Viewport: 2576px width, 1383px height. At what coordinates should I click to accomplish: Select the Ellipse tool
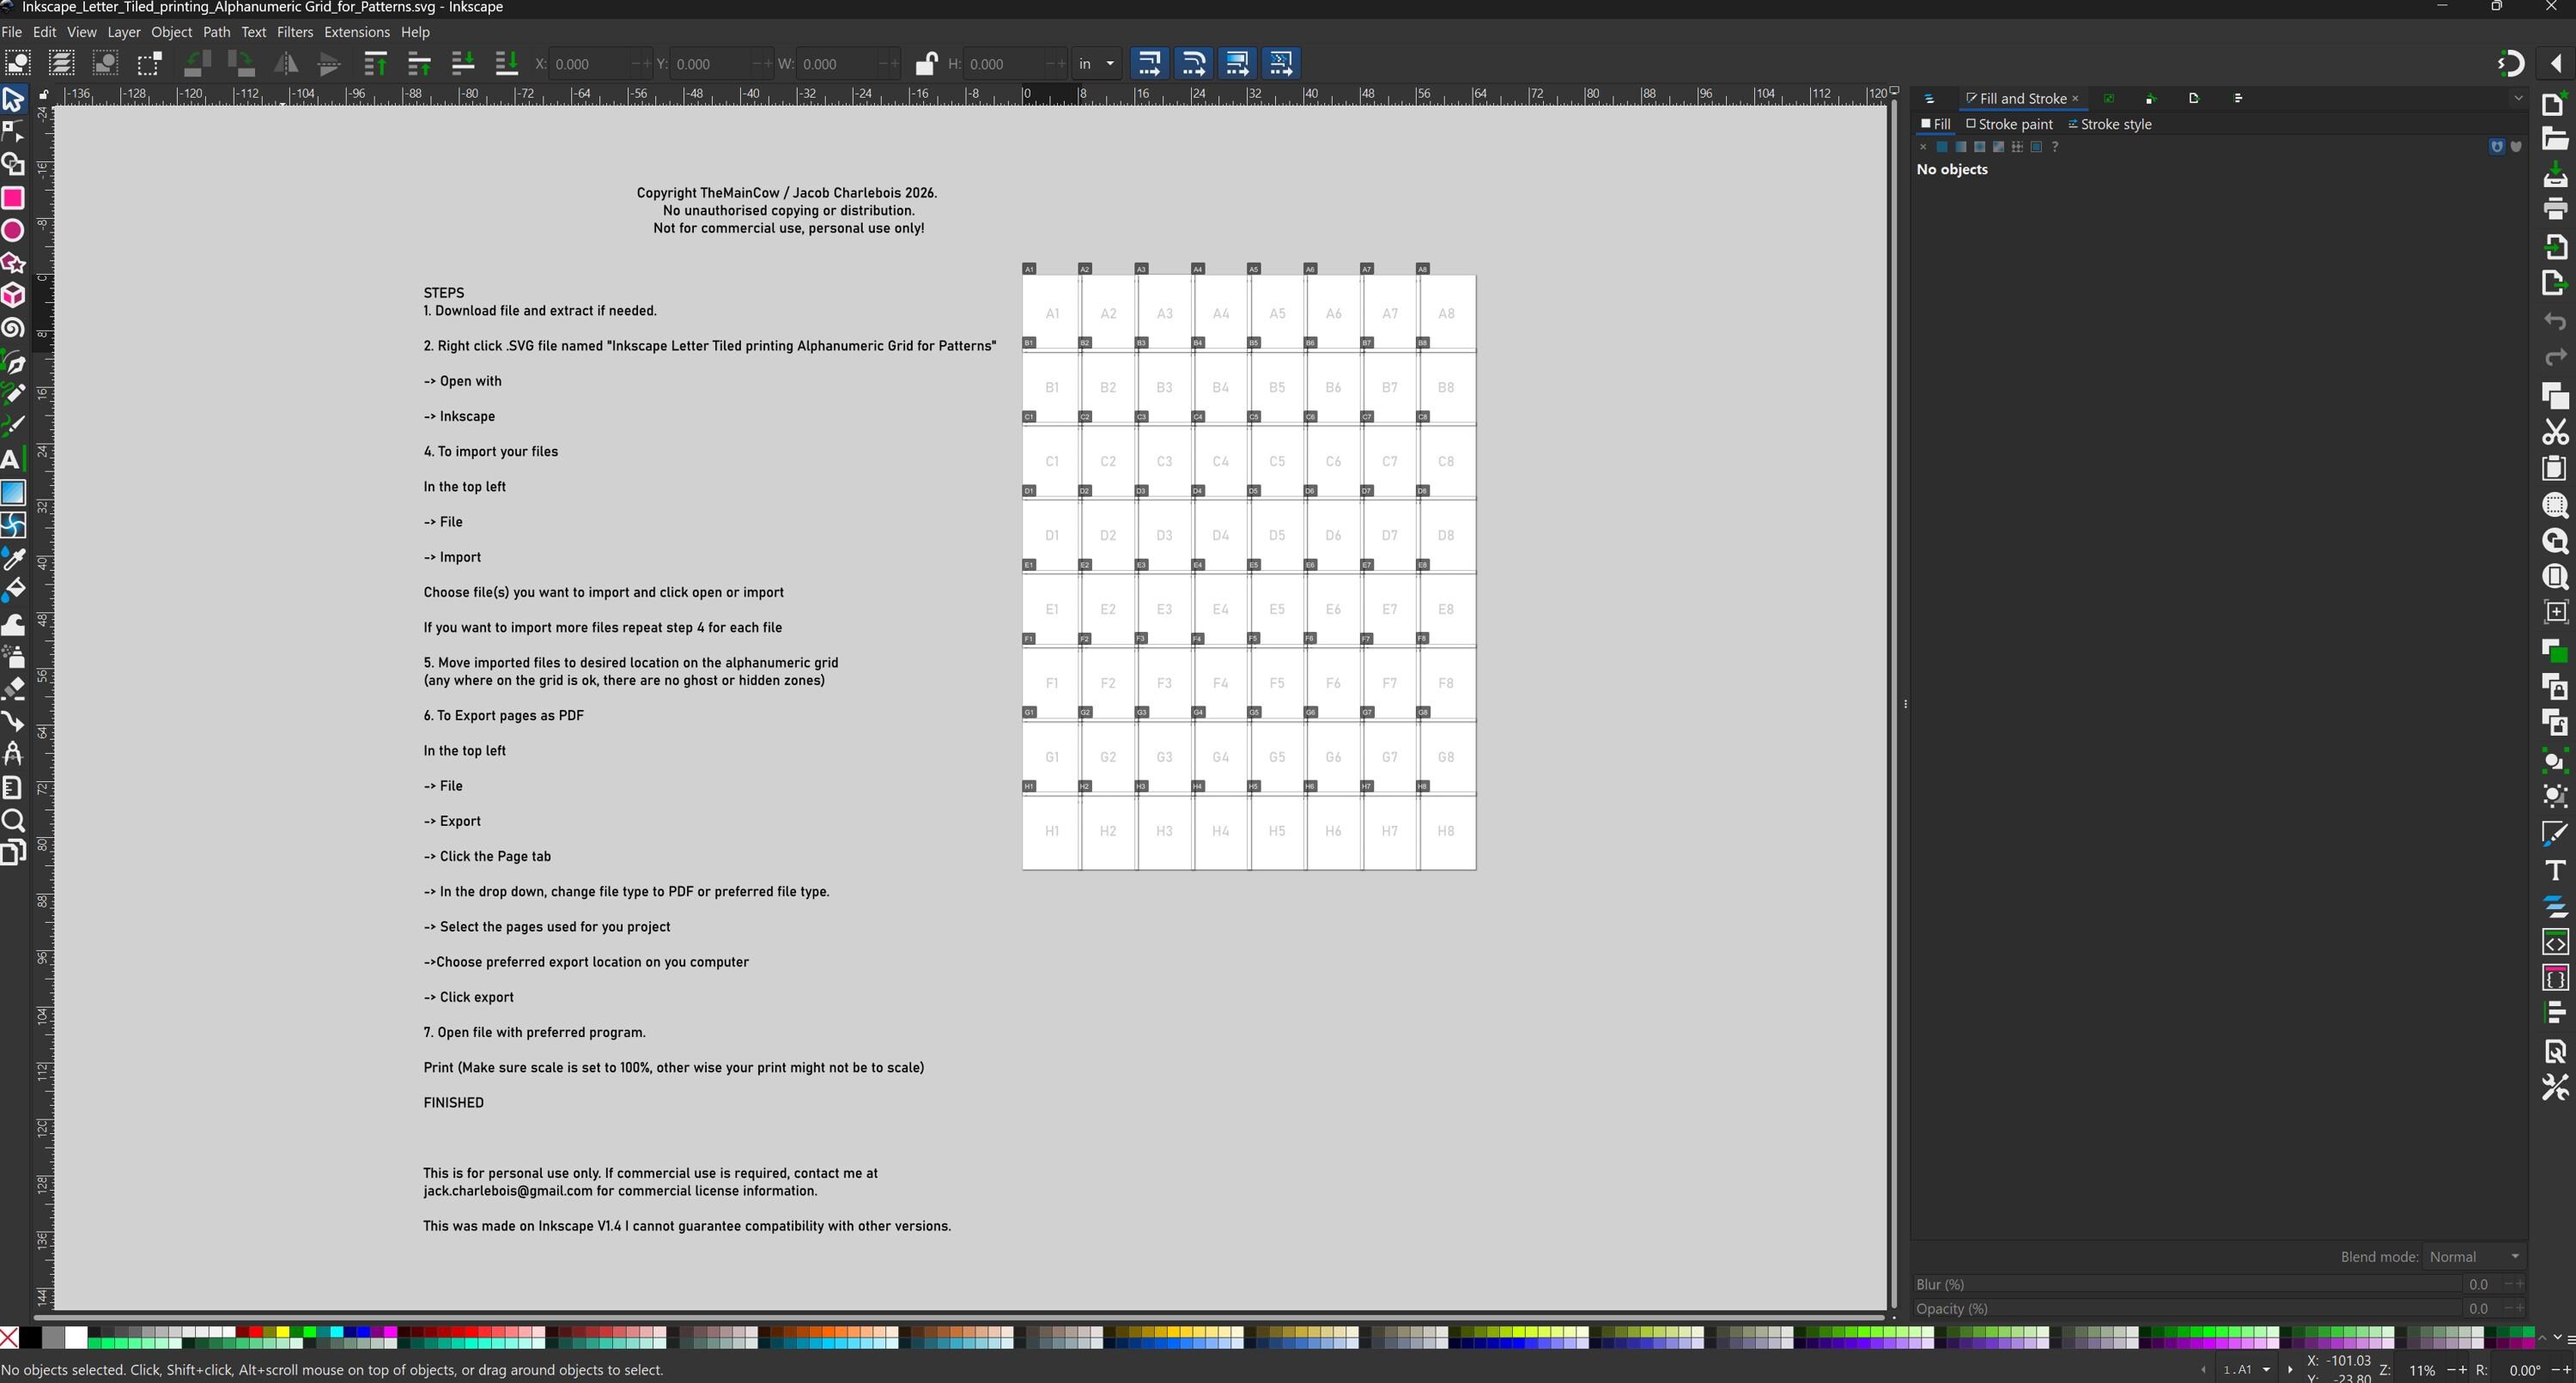click(13, 231)
